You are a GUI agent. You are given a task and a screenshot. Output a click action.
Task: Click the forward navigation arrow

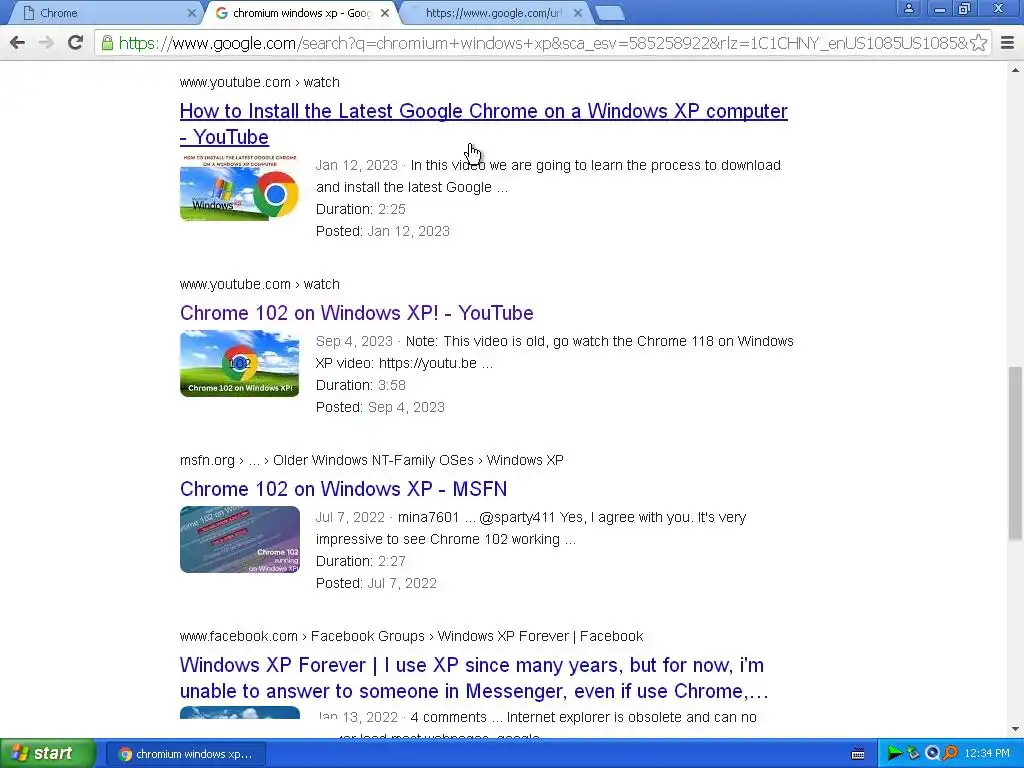[46, 43]
